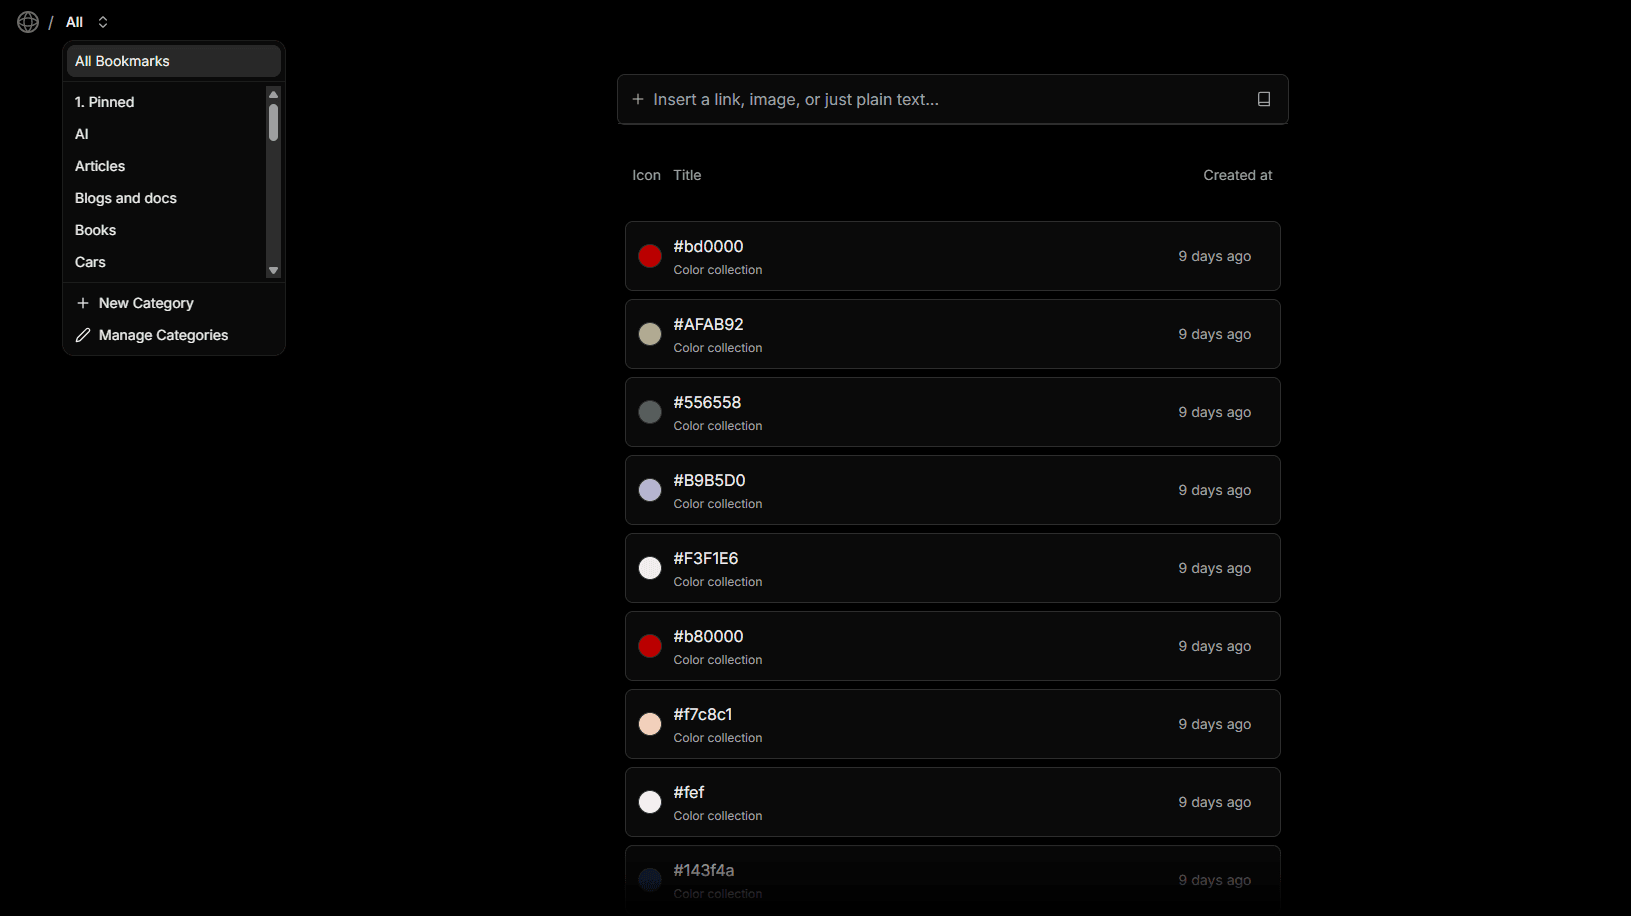The height and width of the screenshot is (916, 1631).
Task: Click the #B9B5D0 lavender color swatch
Action: pyautogui.click(x=650, y=490)
